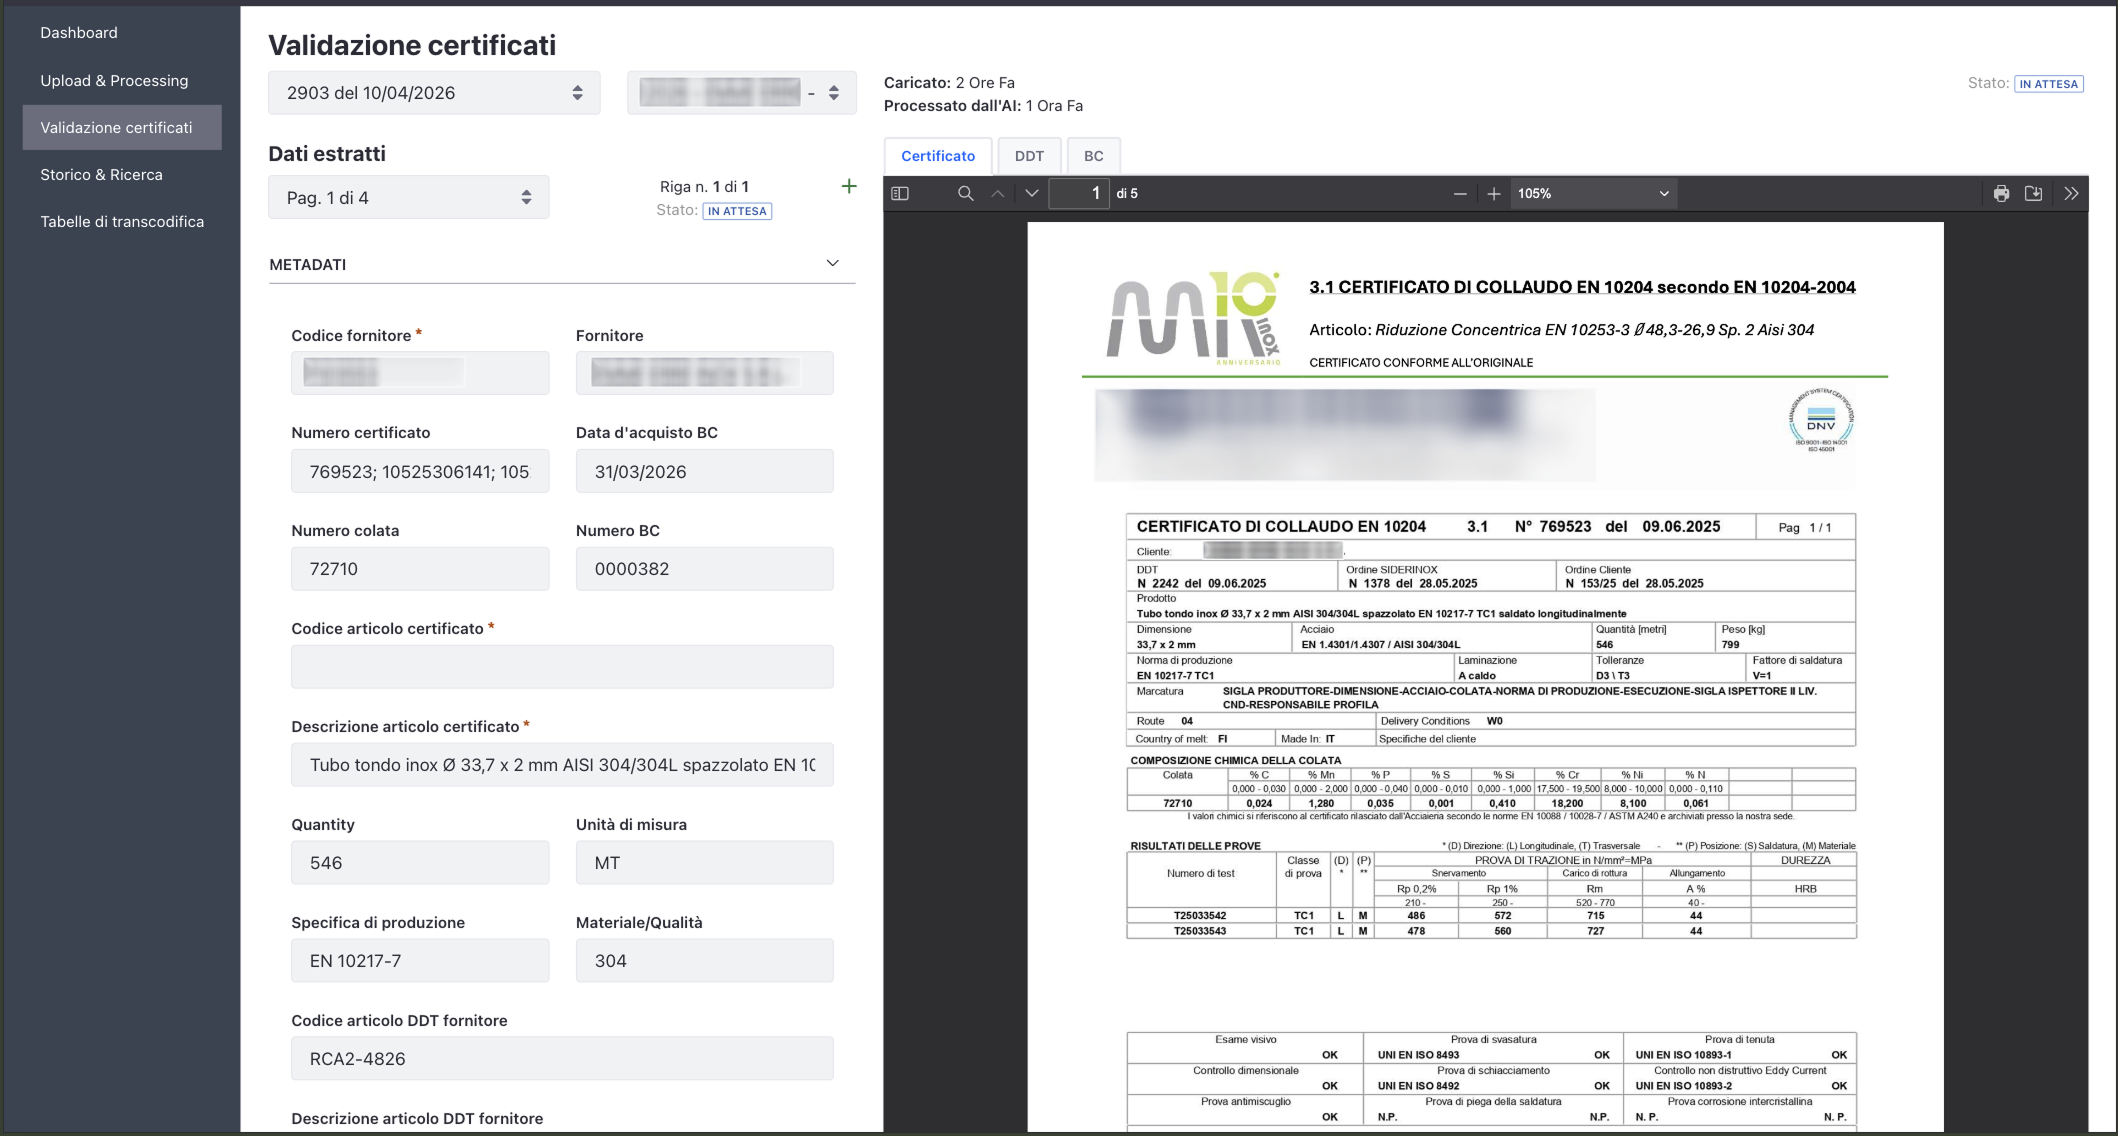This screenshot has height=1136, width=2118.
Task: Open the 105% zoom level dropdown
Action: (1593, 194)
